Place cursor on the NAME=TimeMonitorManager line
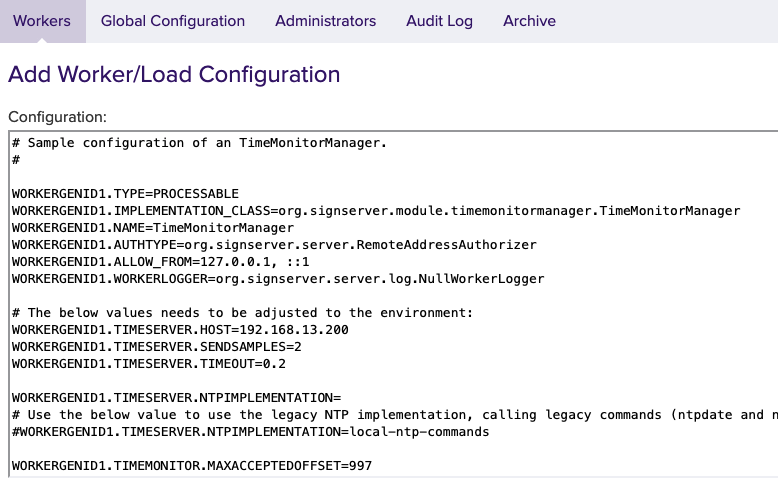This screenshot has width=778, height=497. (x=152, y=228)
